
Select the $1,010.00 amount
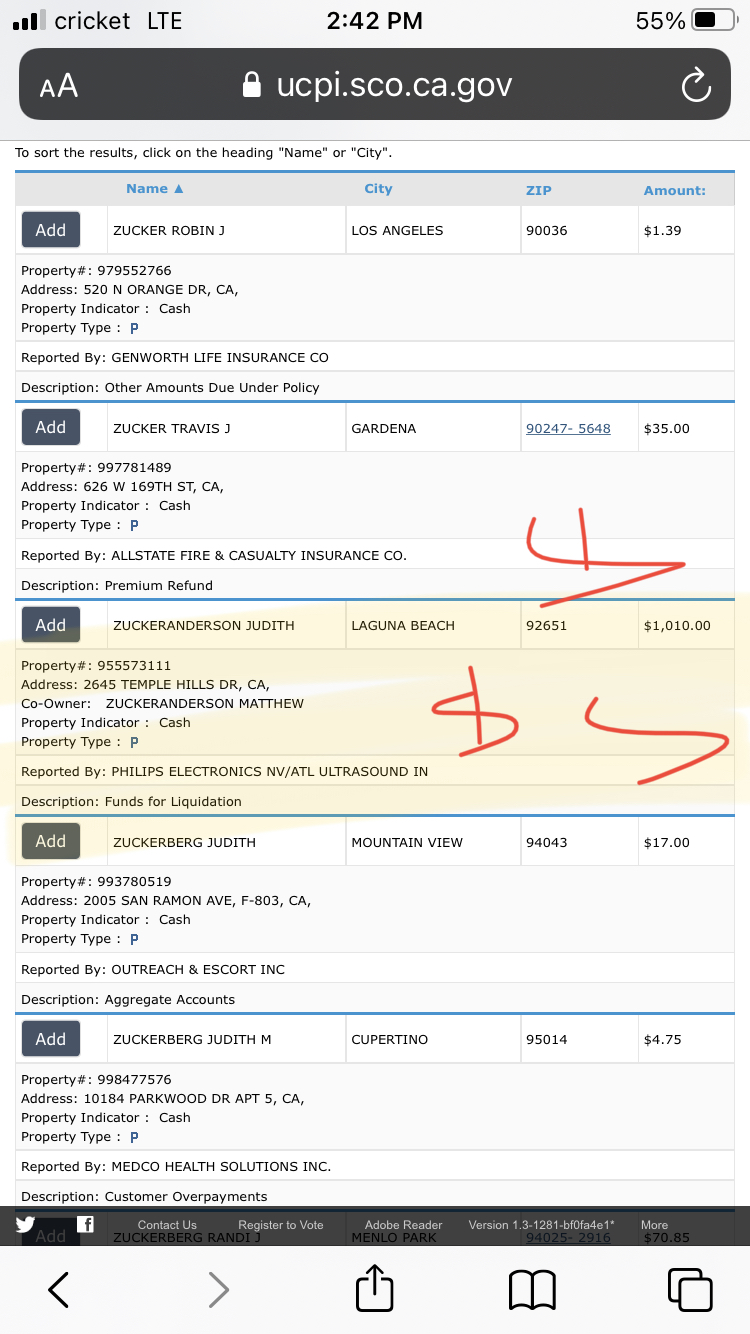click(677, 626)
